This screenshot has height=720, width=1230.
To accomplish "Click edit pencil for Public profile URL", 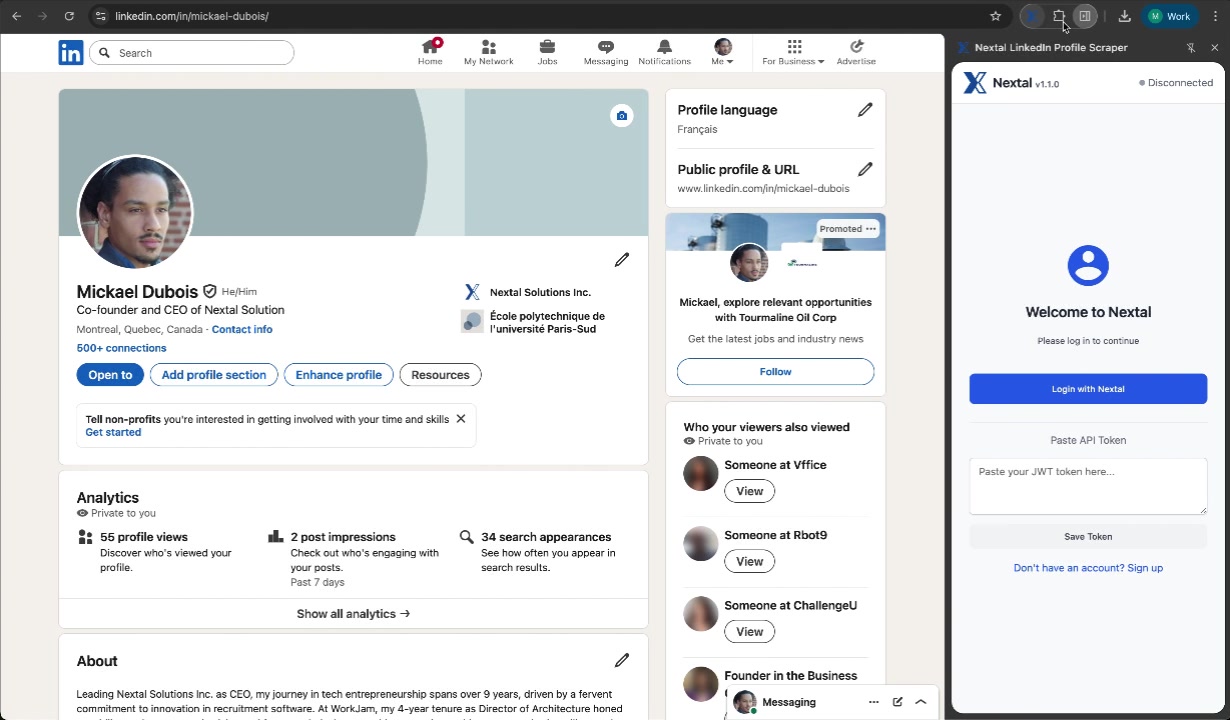I will (865, 169).
